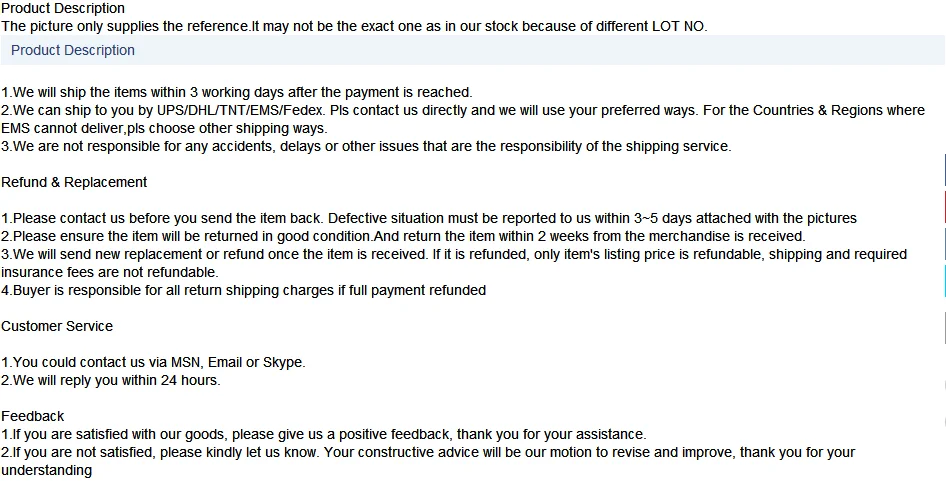The height and width of the screenshot is (481, 946).
Task: Click the top Product Description heading text
Action: pos(63,8)
